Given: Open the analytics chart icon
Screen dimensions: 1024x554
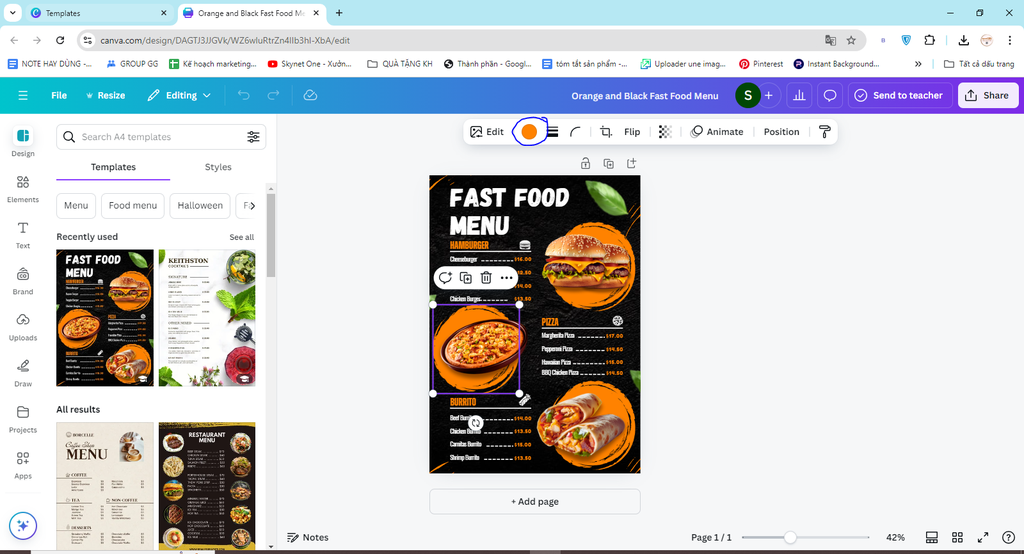Looking at the screenshot, I should click(799, 95).
